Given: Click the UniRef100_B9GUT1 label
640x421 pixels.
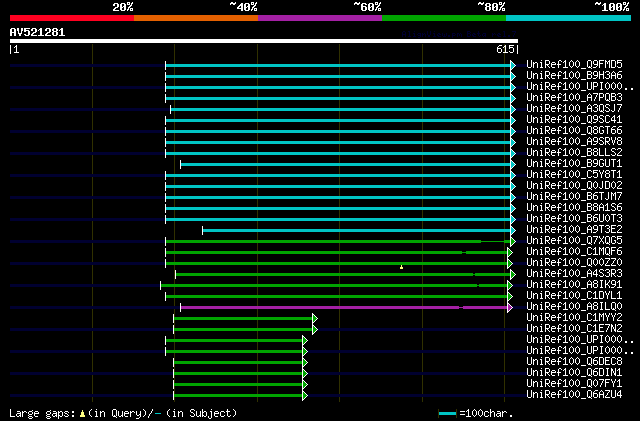Looking at the screenshot, I should click(x=574, y=164).
